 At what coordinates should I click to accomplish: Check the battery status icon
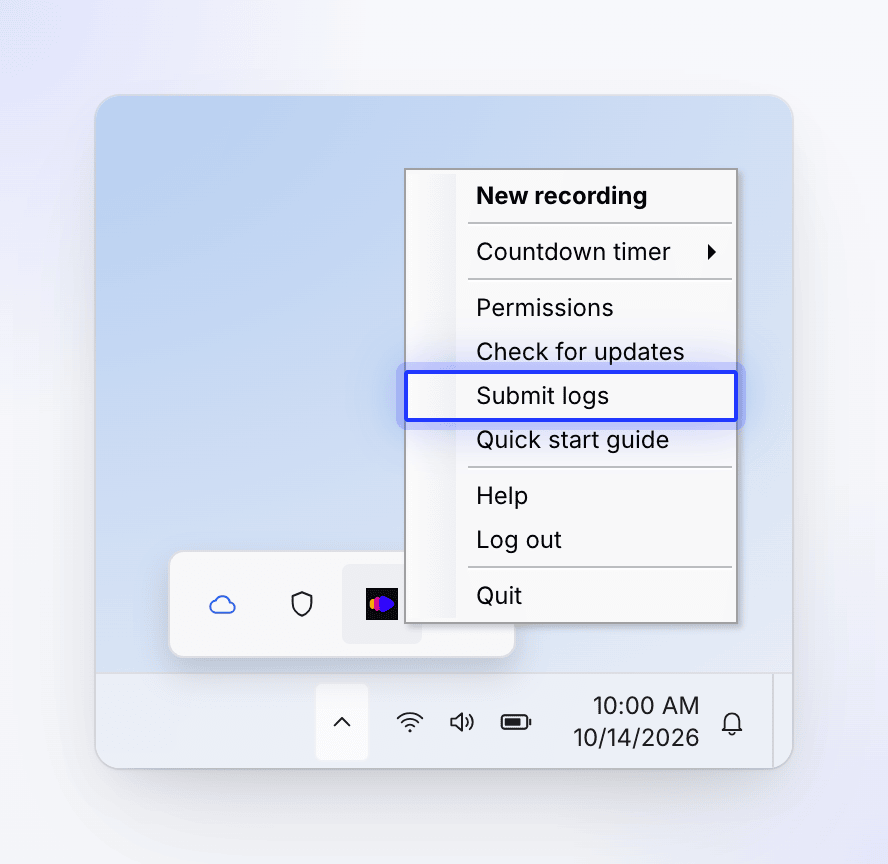pos(515,722)
